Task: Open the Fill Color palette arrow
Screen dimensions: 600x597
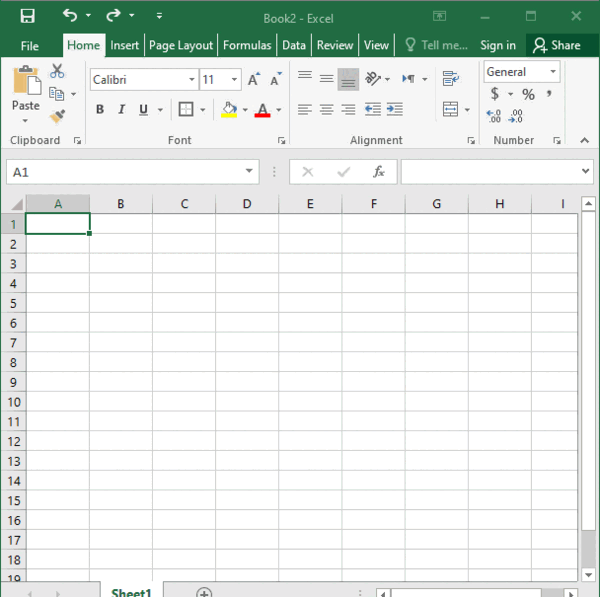Action: (x=245, y=110)
